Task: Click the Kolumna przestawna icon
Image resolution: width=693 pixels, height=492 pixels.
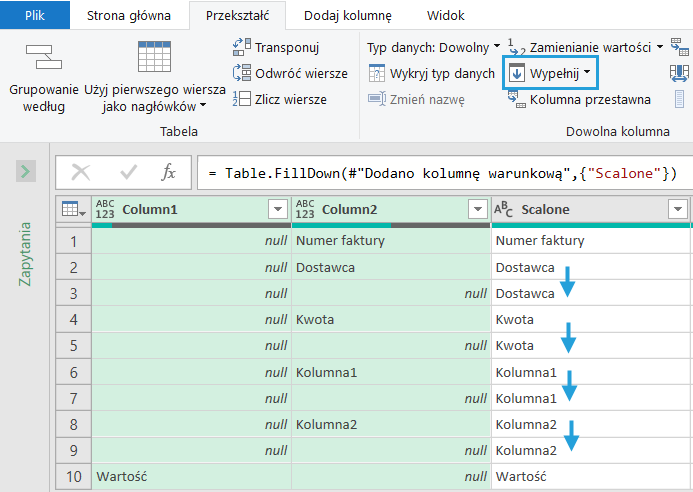Action: (516, 99)
